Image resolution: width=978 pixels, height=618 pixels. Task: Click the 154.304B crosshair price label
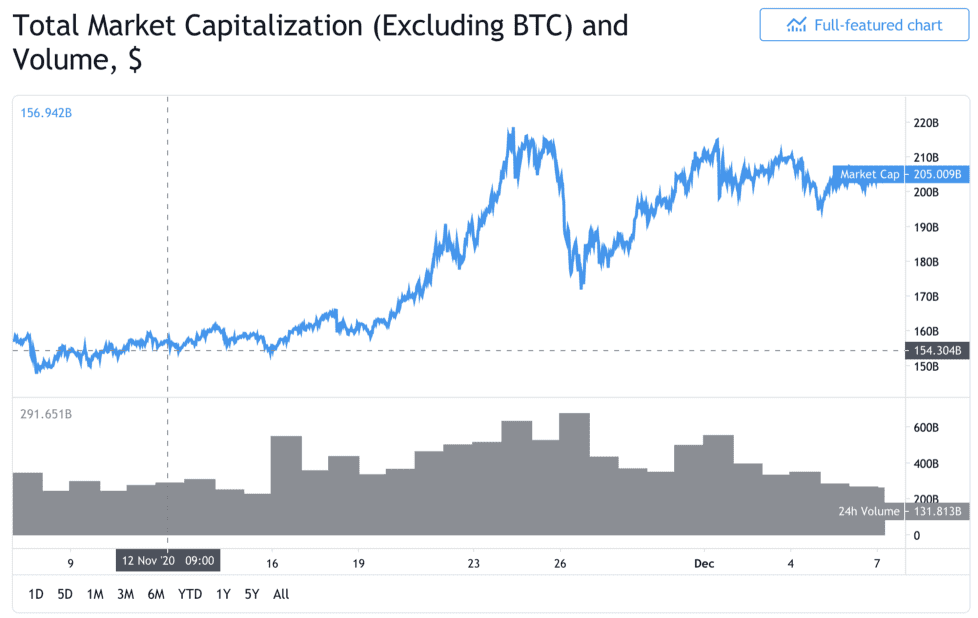(937, 350)
